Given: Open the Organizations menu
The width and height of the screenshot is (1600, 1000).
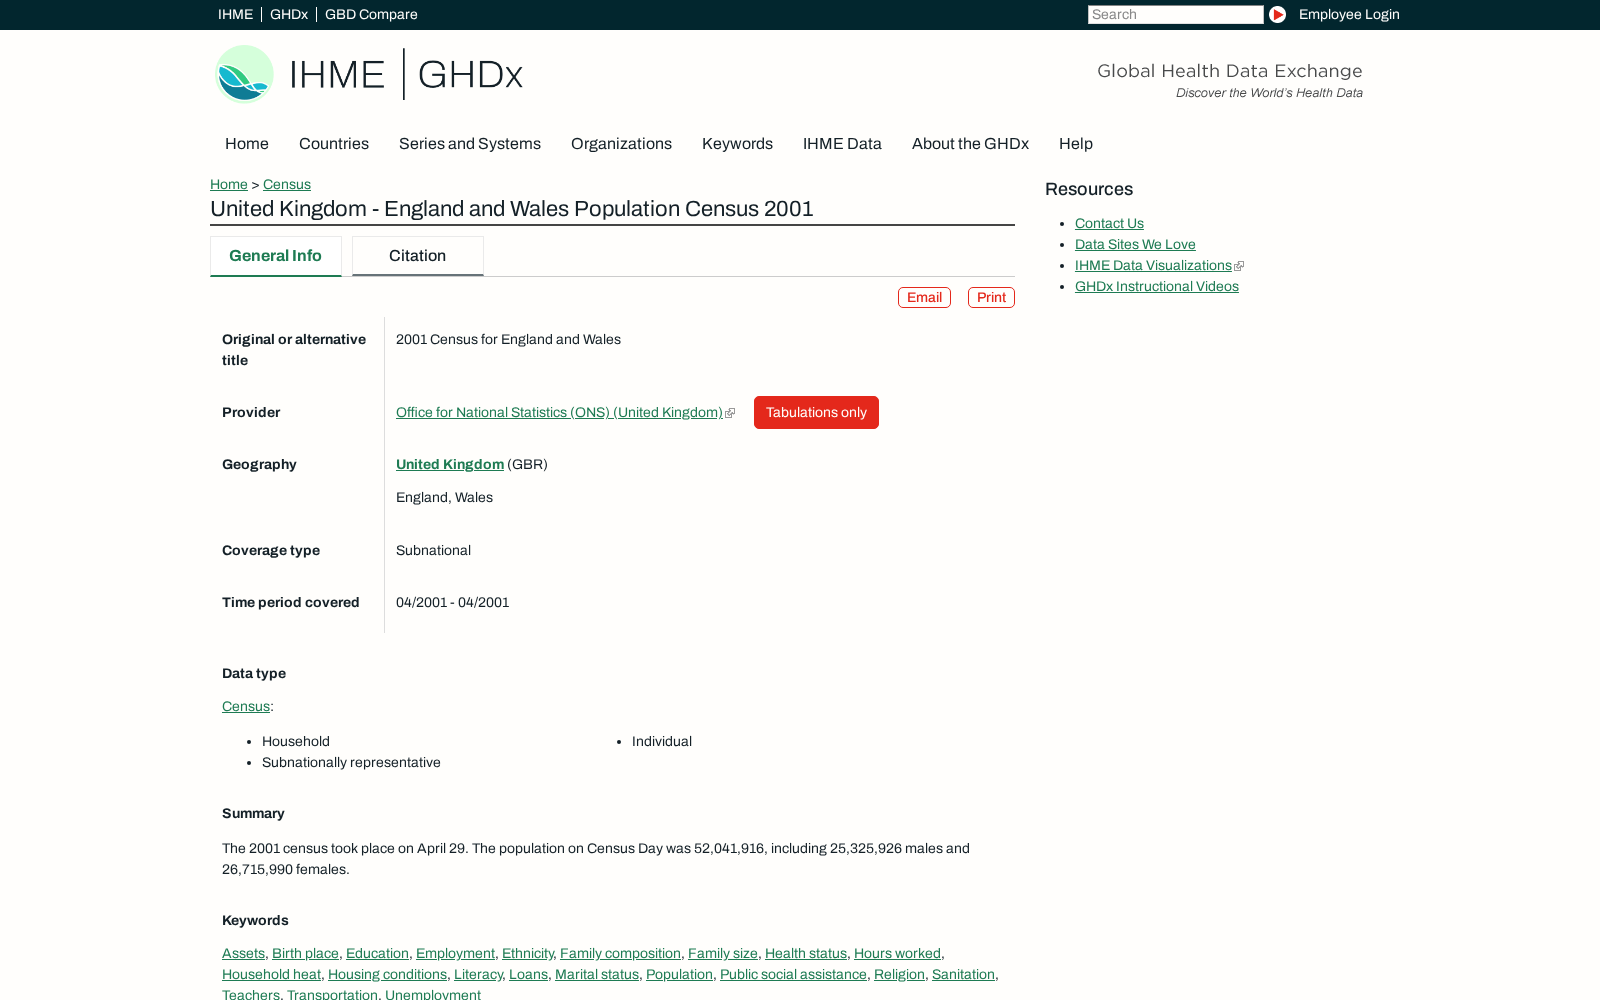Looking at the screenshot, I should pos(621,144).
